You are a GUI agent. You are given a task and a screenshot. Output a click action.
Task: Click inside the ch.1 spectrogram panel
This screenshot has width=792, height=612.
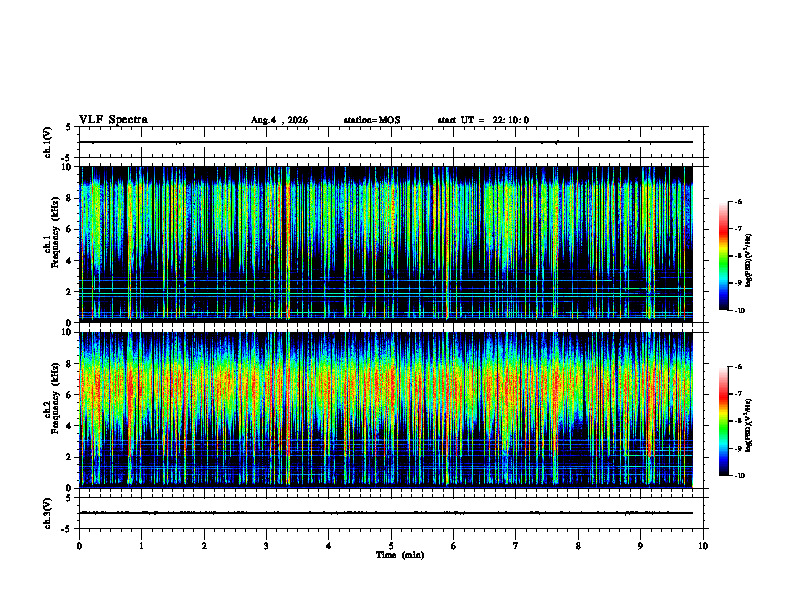386,244
